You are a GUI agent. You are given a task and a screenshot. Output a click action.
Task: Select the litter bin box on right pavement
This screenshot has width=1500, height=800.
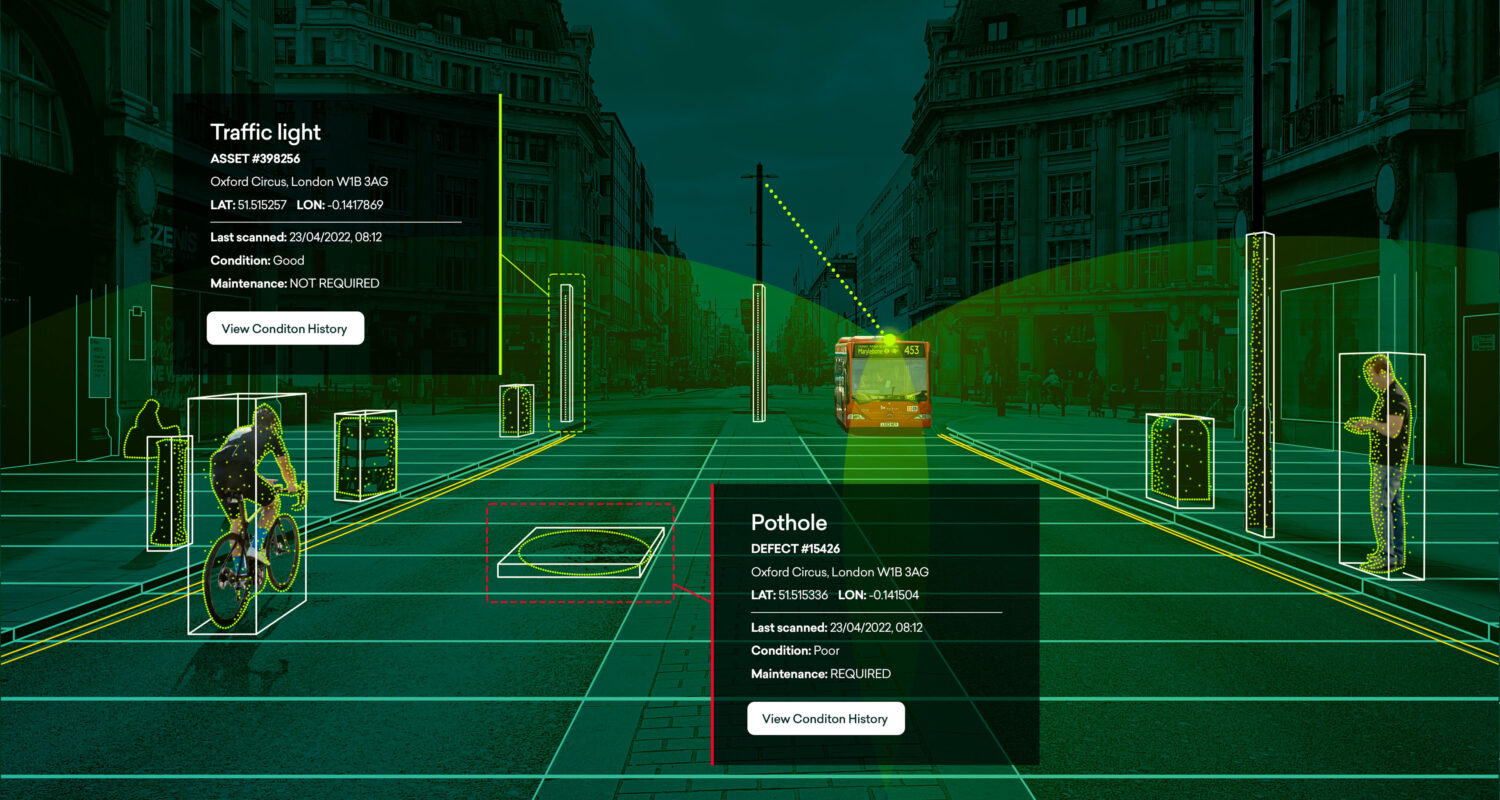pyautogui.click(x=1180, y=459)
